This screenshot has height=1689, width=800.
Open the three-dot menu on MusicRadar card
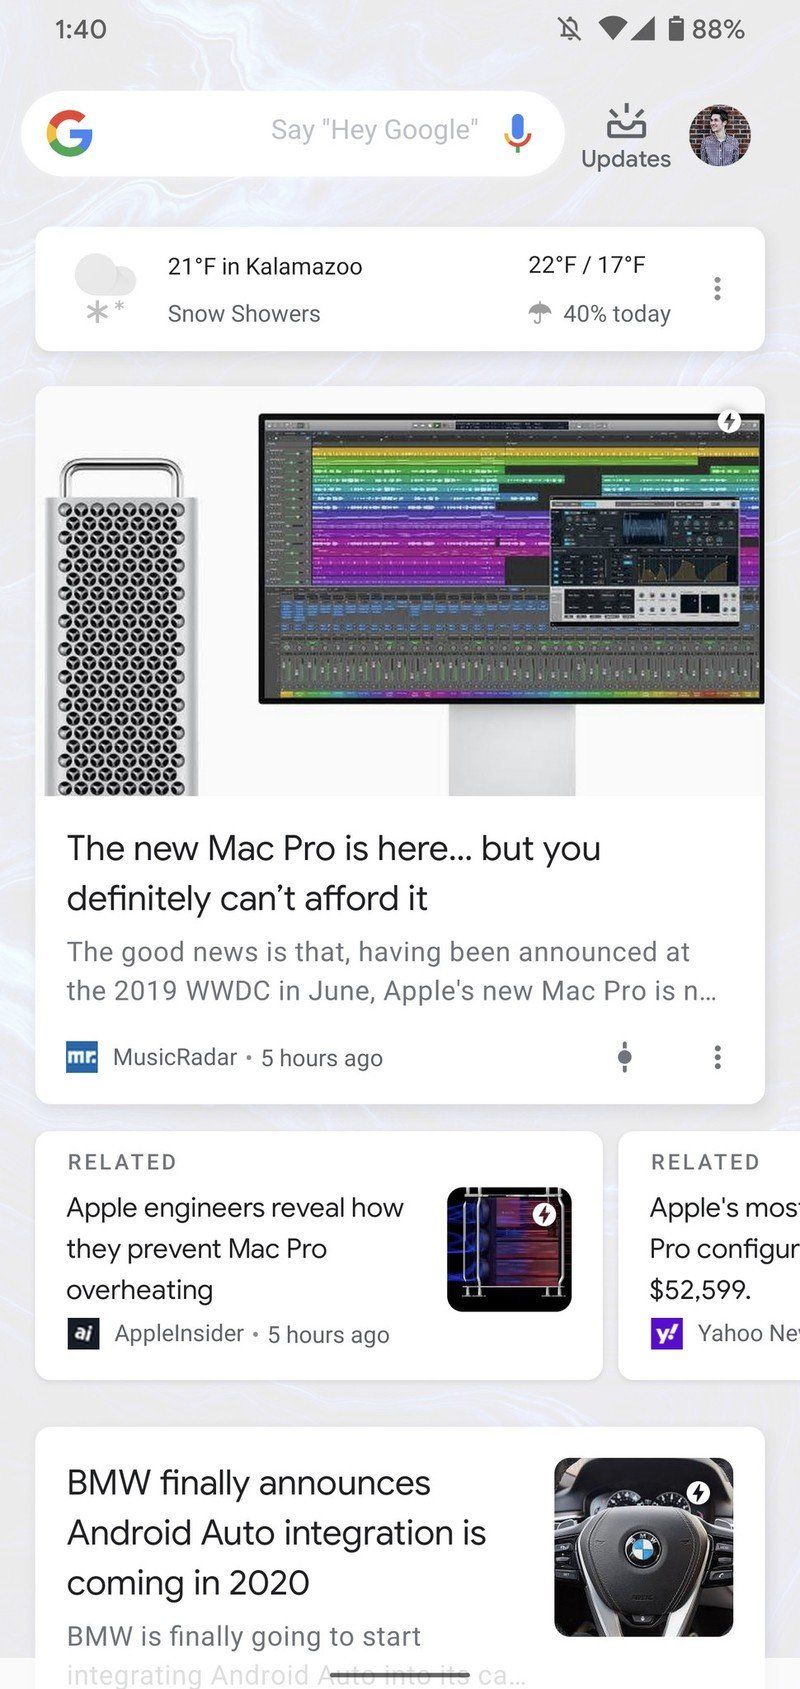click(717, 1057)
